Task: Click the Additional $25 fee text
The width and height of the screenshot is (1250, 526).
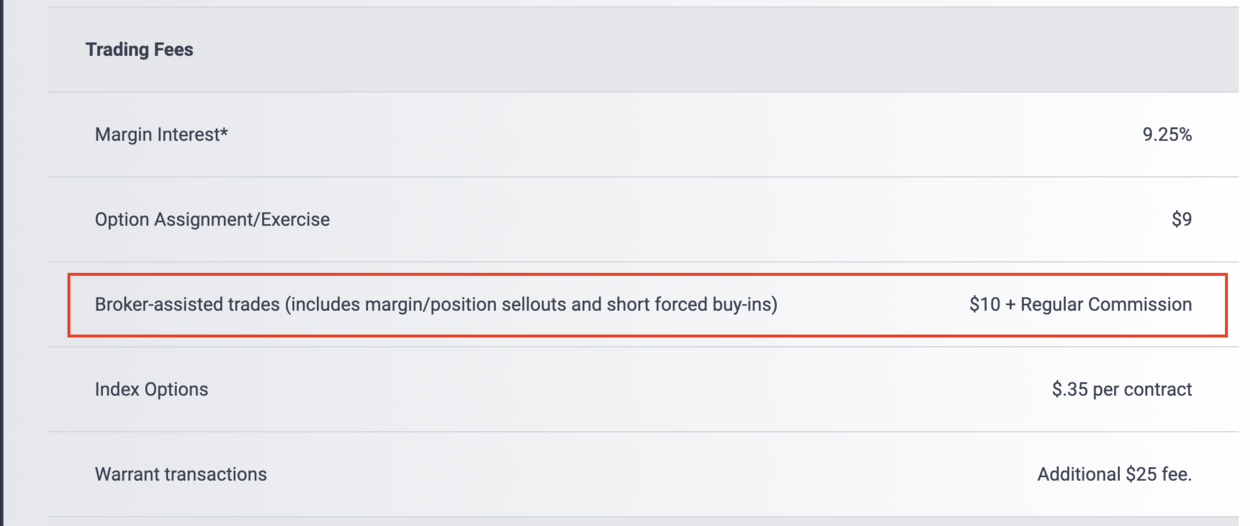Action: click(1114, 474)
